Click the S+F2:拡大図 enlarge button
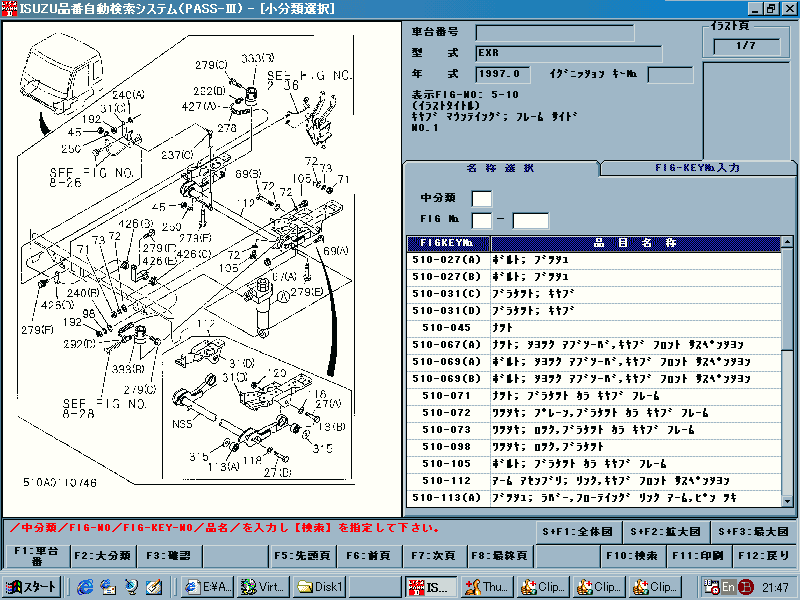This screenshot has height=600, width=800. 659,531
